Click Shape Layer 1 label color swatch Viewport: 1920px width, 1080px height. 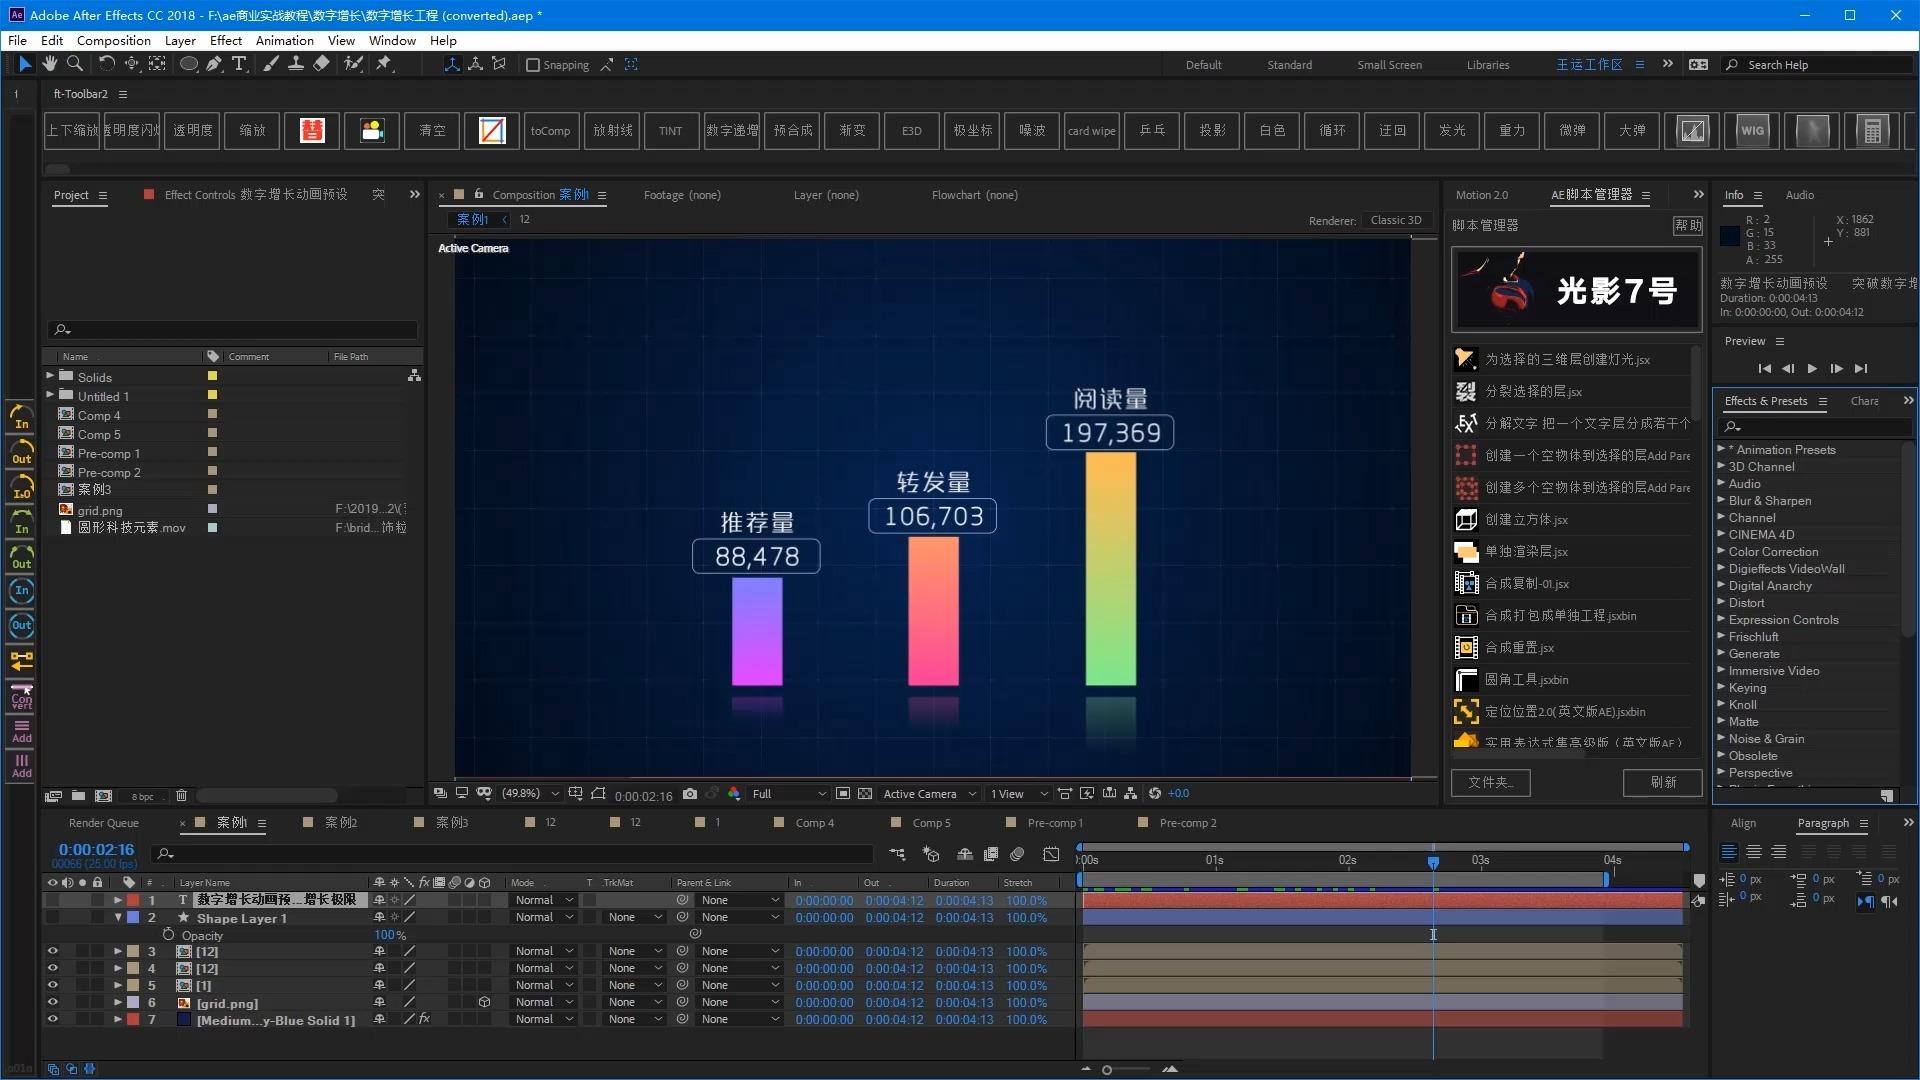click(133, 917)
